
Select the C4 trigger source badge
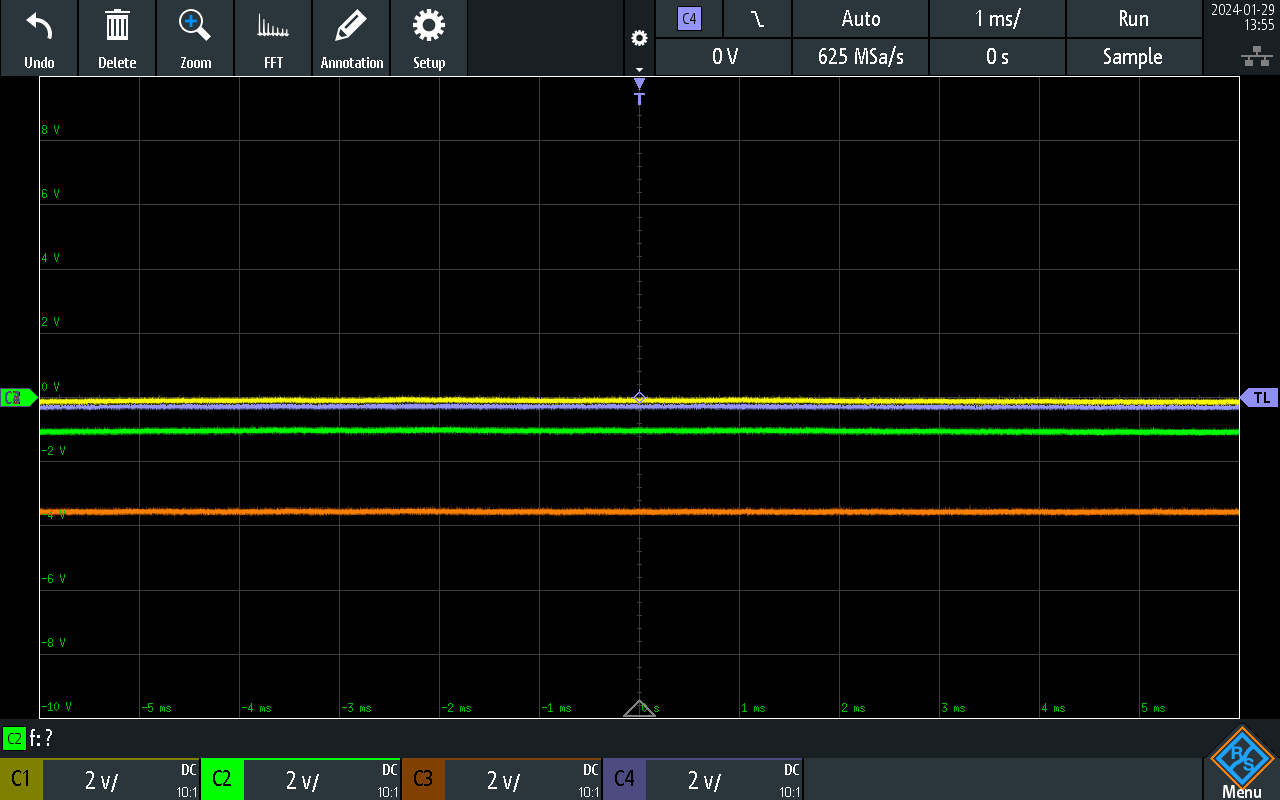(x=689, y=18)
